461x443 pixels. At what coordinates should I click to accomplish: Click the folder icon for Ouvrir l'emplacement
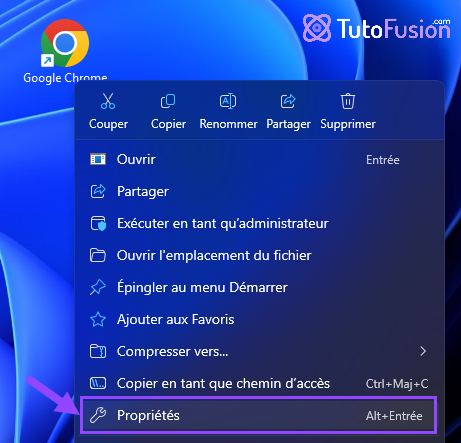pos(98,255)
